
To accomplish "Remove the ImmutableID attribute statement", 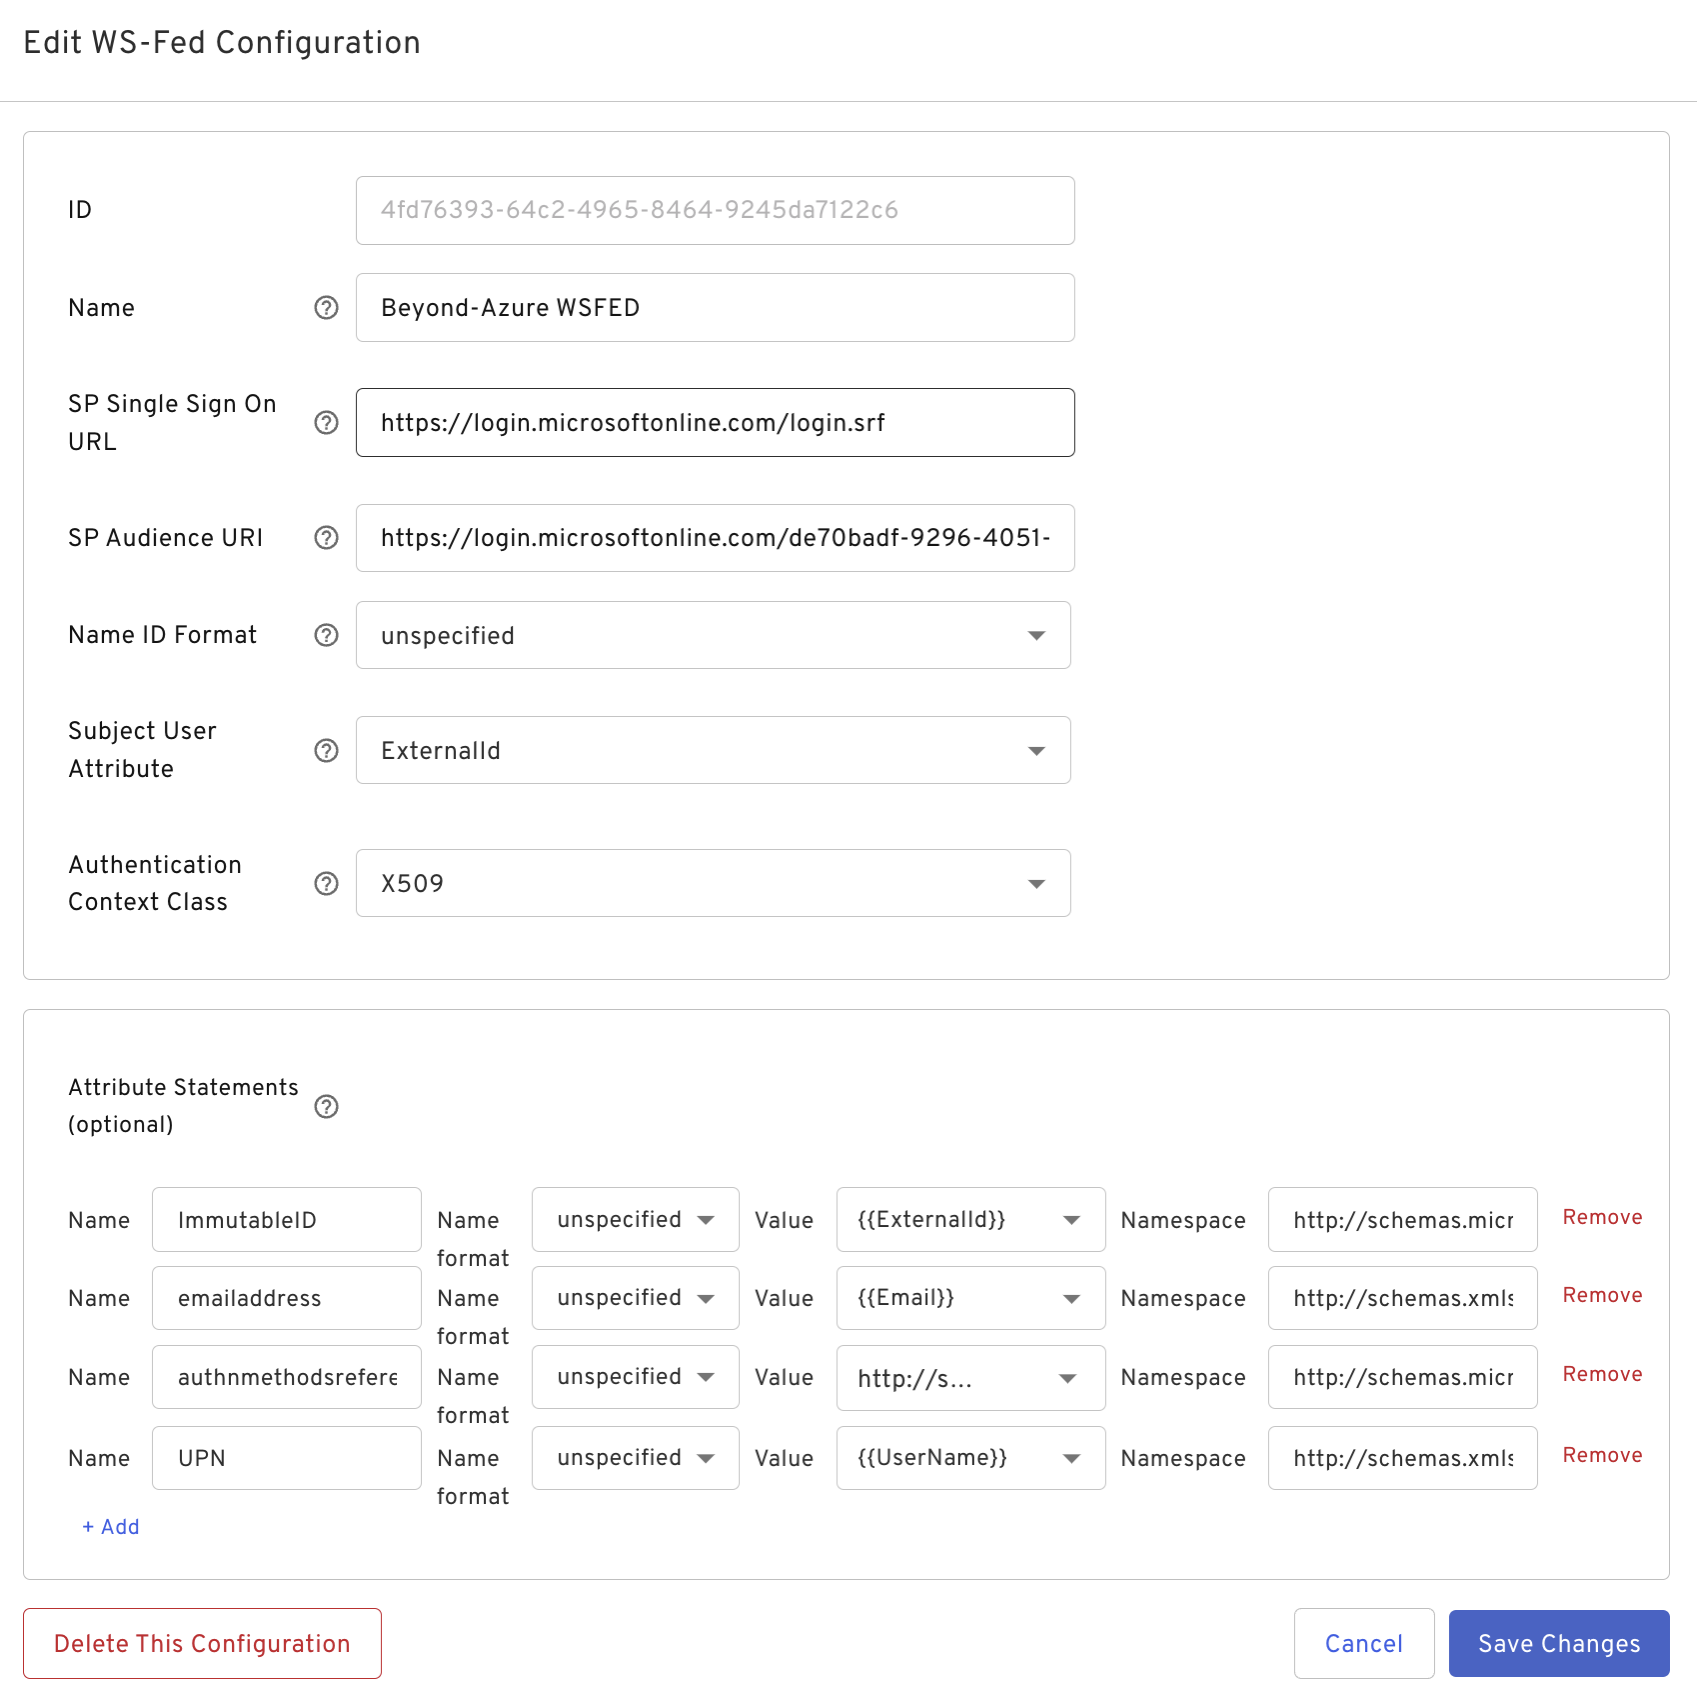I will point(1602,1217).
